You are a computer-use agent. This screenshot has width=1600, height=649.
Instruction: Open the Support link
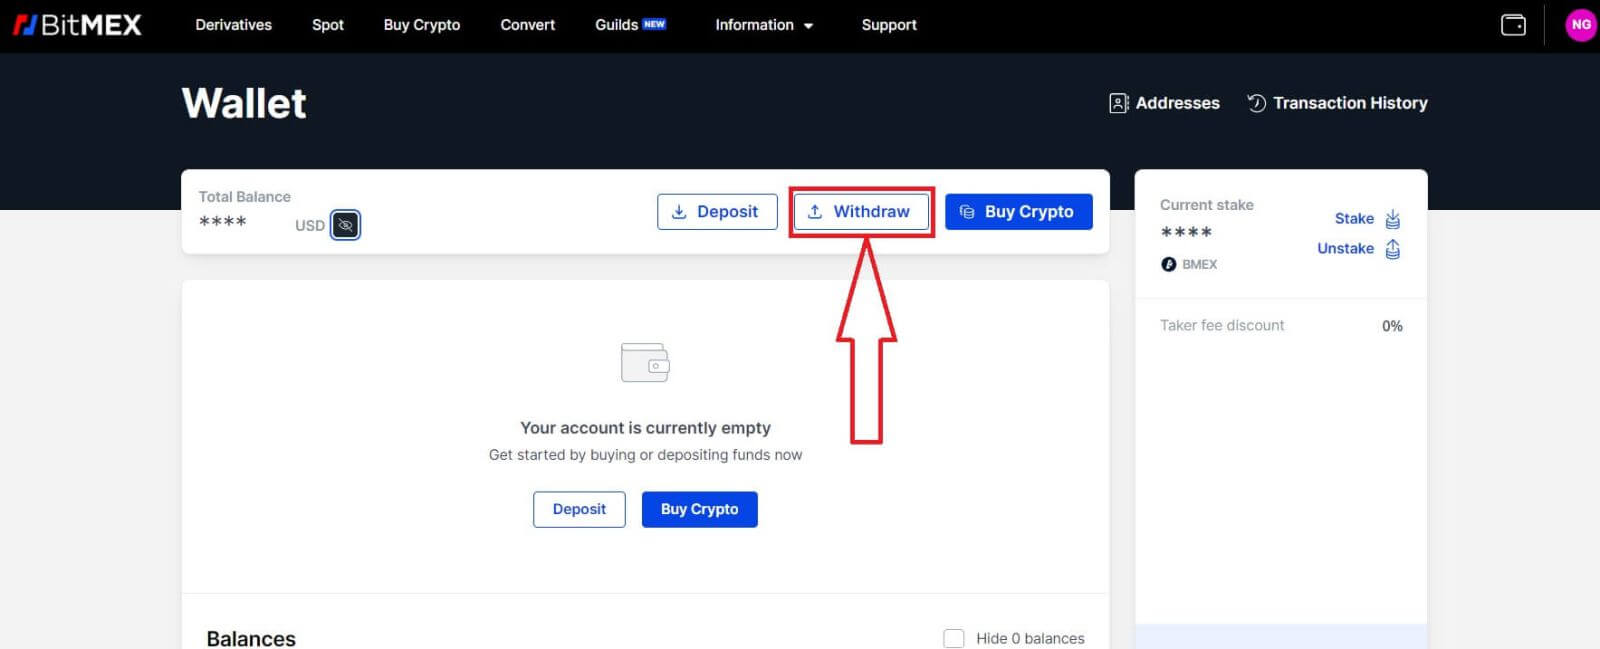888,25
